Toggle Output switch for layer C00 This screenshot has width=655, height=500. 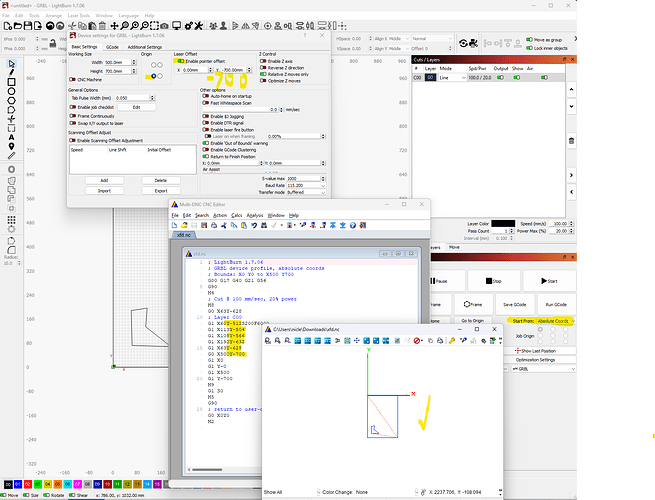[500, 77]
